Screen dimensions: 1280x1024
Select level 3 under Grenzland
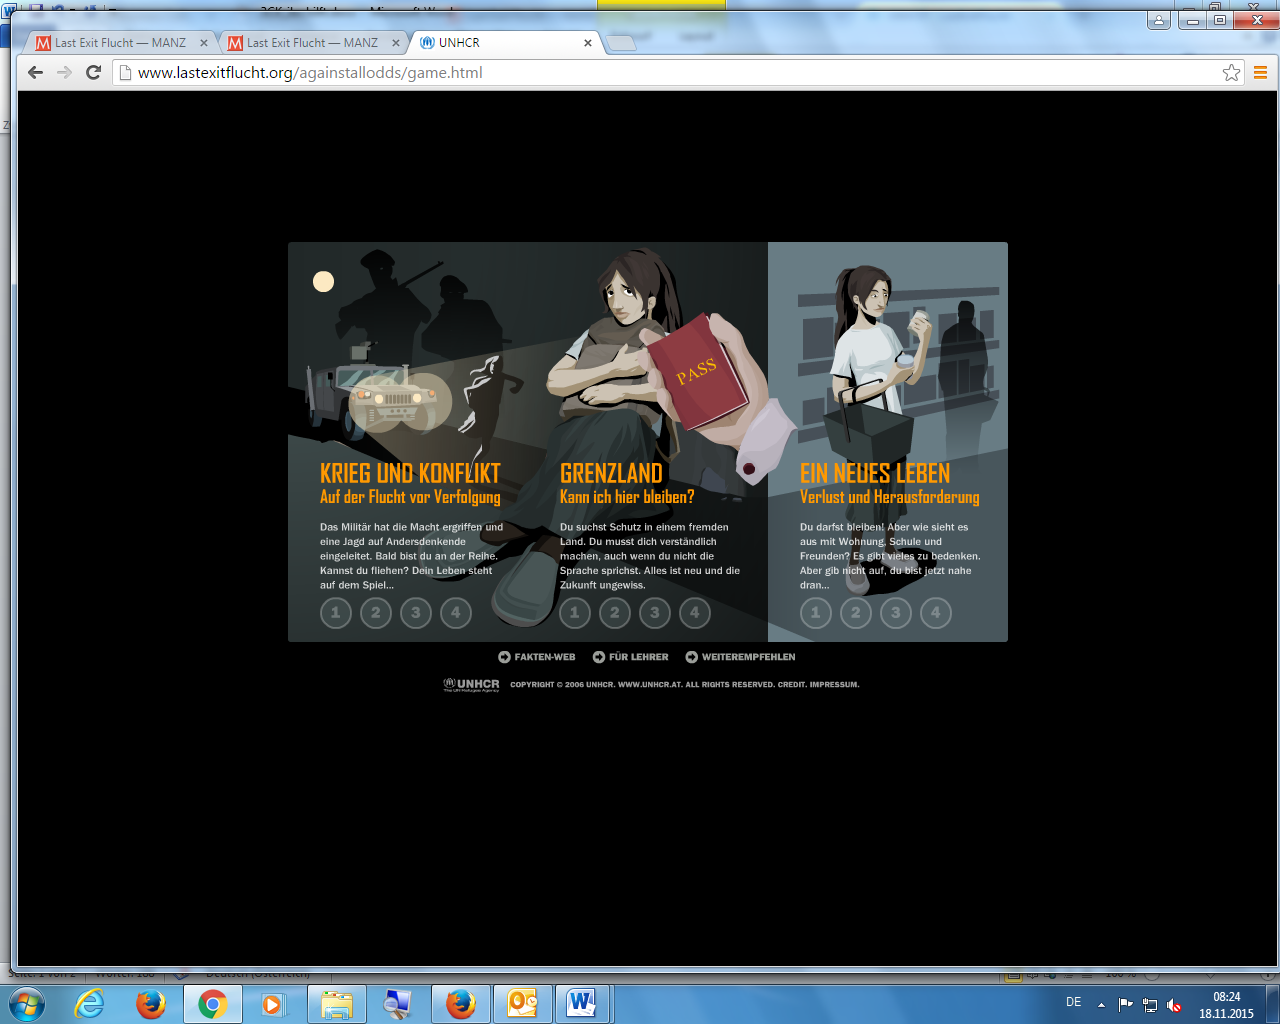click(x=655, y=613)
